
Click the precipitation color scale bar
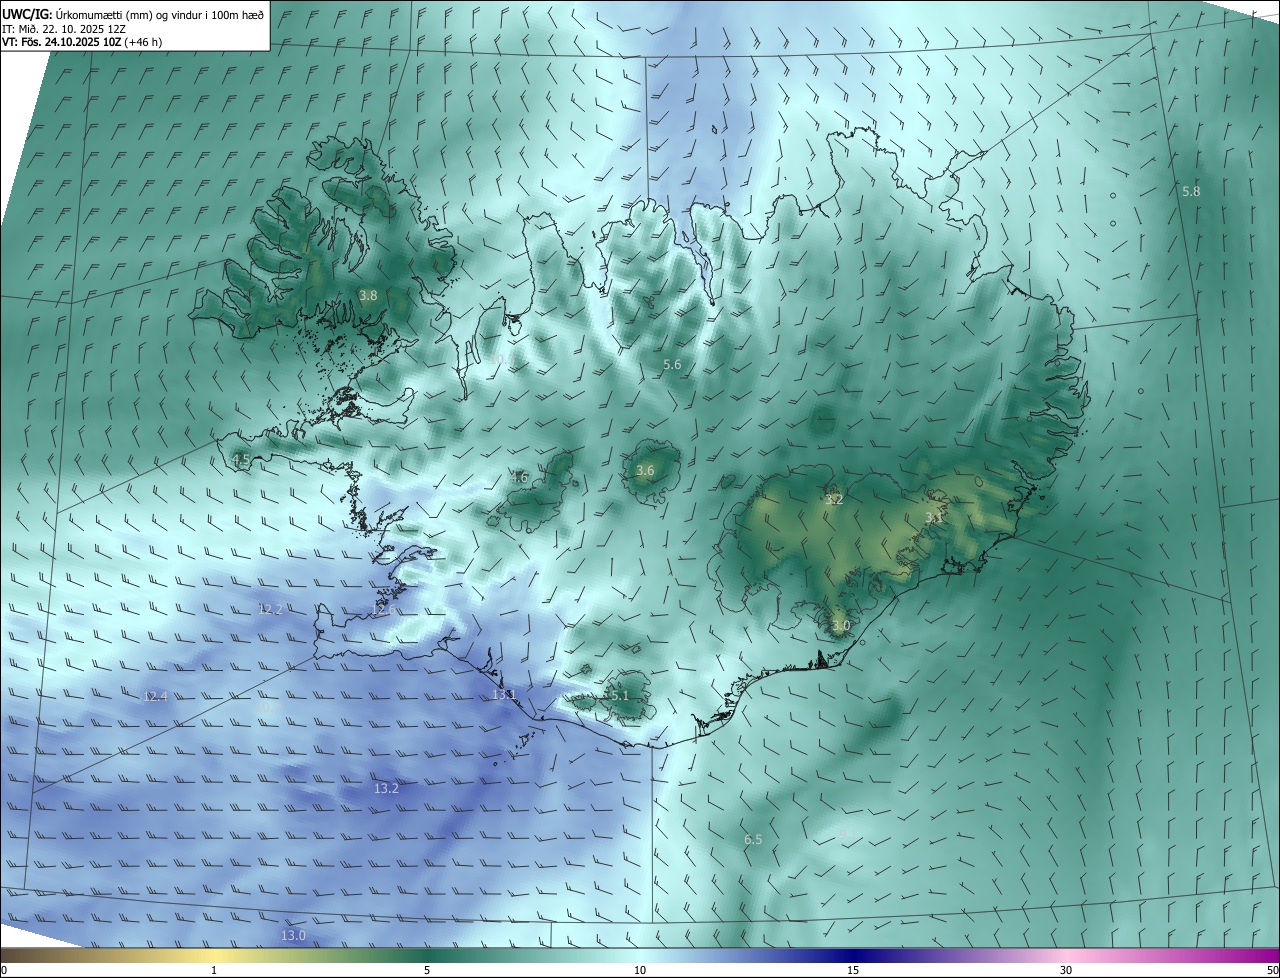(x=640, y=955)
